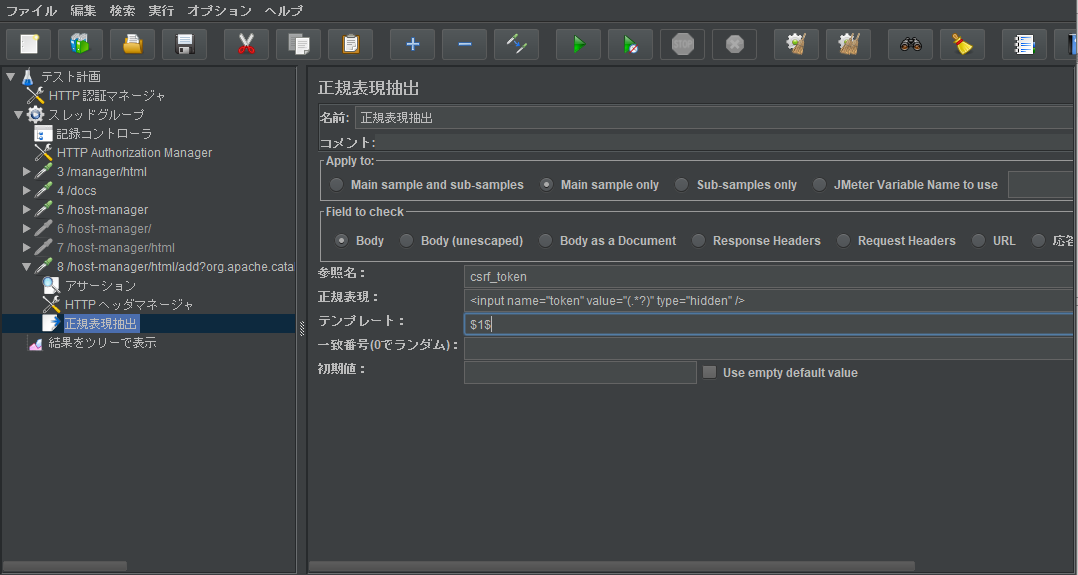Select the スレッドグループ node

pyautogui.click(x=96, y=114)
